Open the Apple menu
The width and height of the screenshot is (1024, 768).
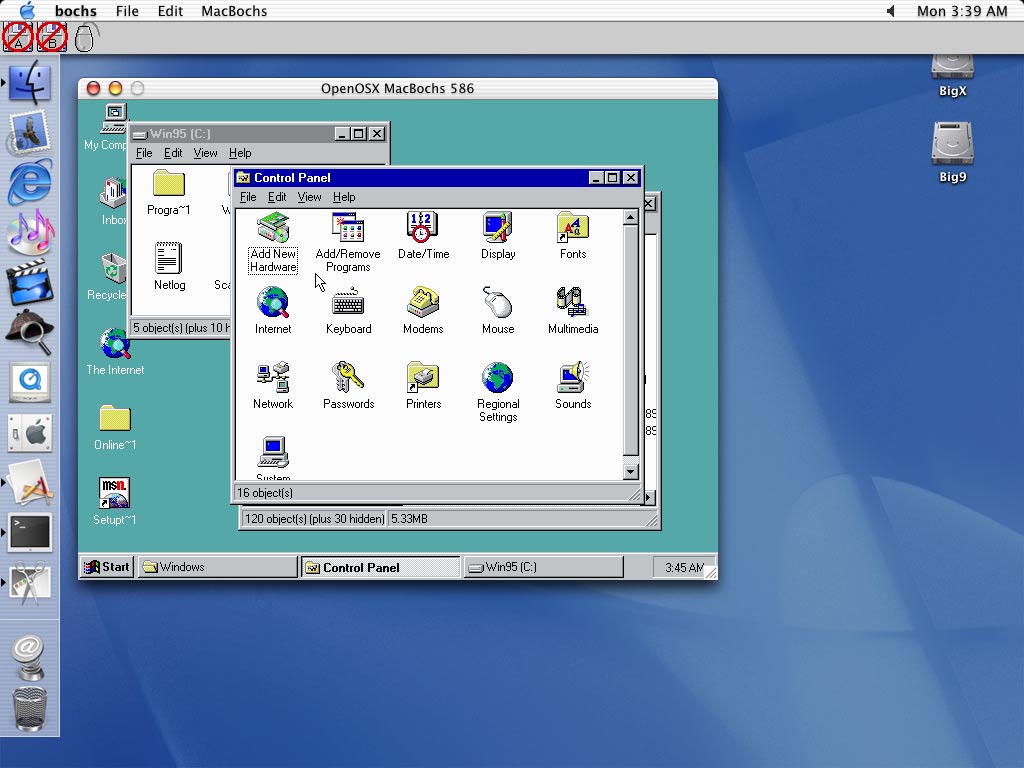[x=27, y=10]
